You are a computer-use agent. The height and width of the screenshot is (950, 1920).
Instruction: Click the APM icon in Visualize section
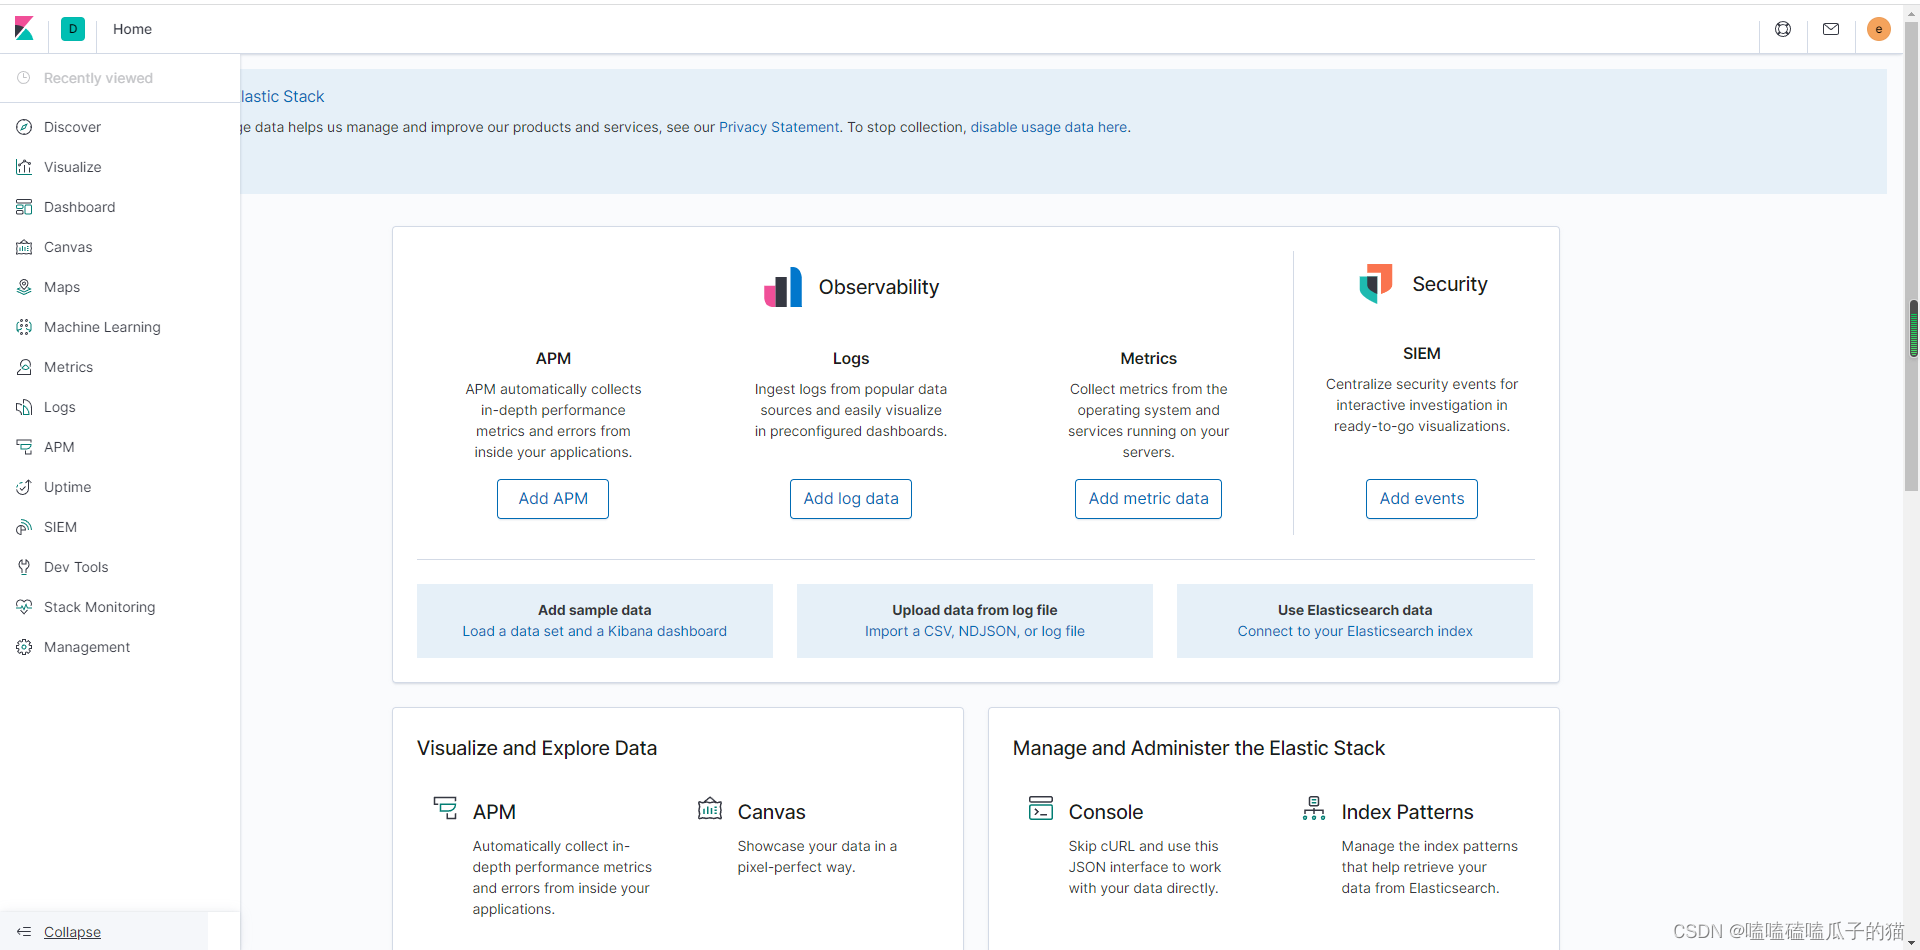pos(445,808)
